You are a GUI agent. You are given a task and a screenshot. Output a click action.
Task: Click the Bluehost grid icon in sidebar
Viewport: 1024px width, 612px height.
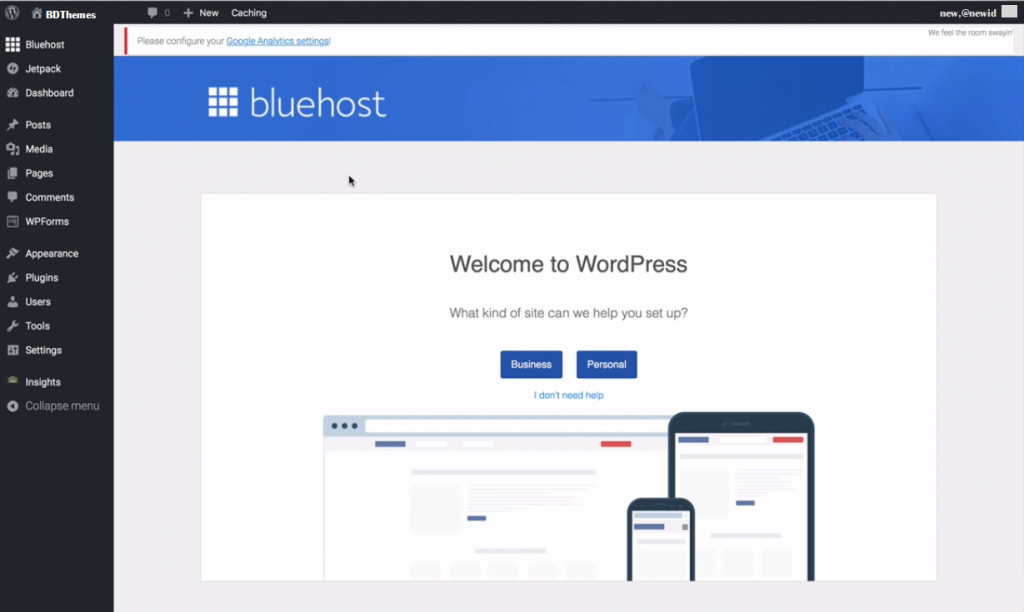[13, 45]
